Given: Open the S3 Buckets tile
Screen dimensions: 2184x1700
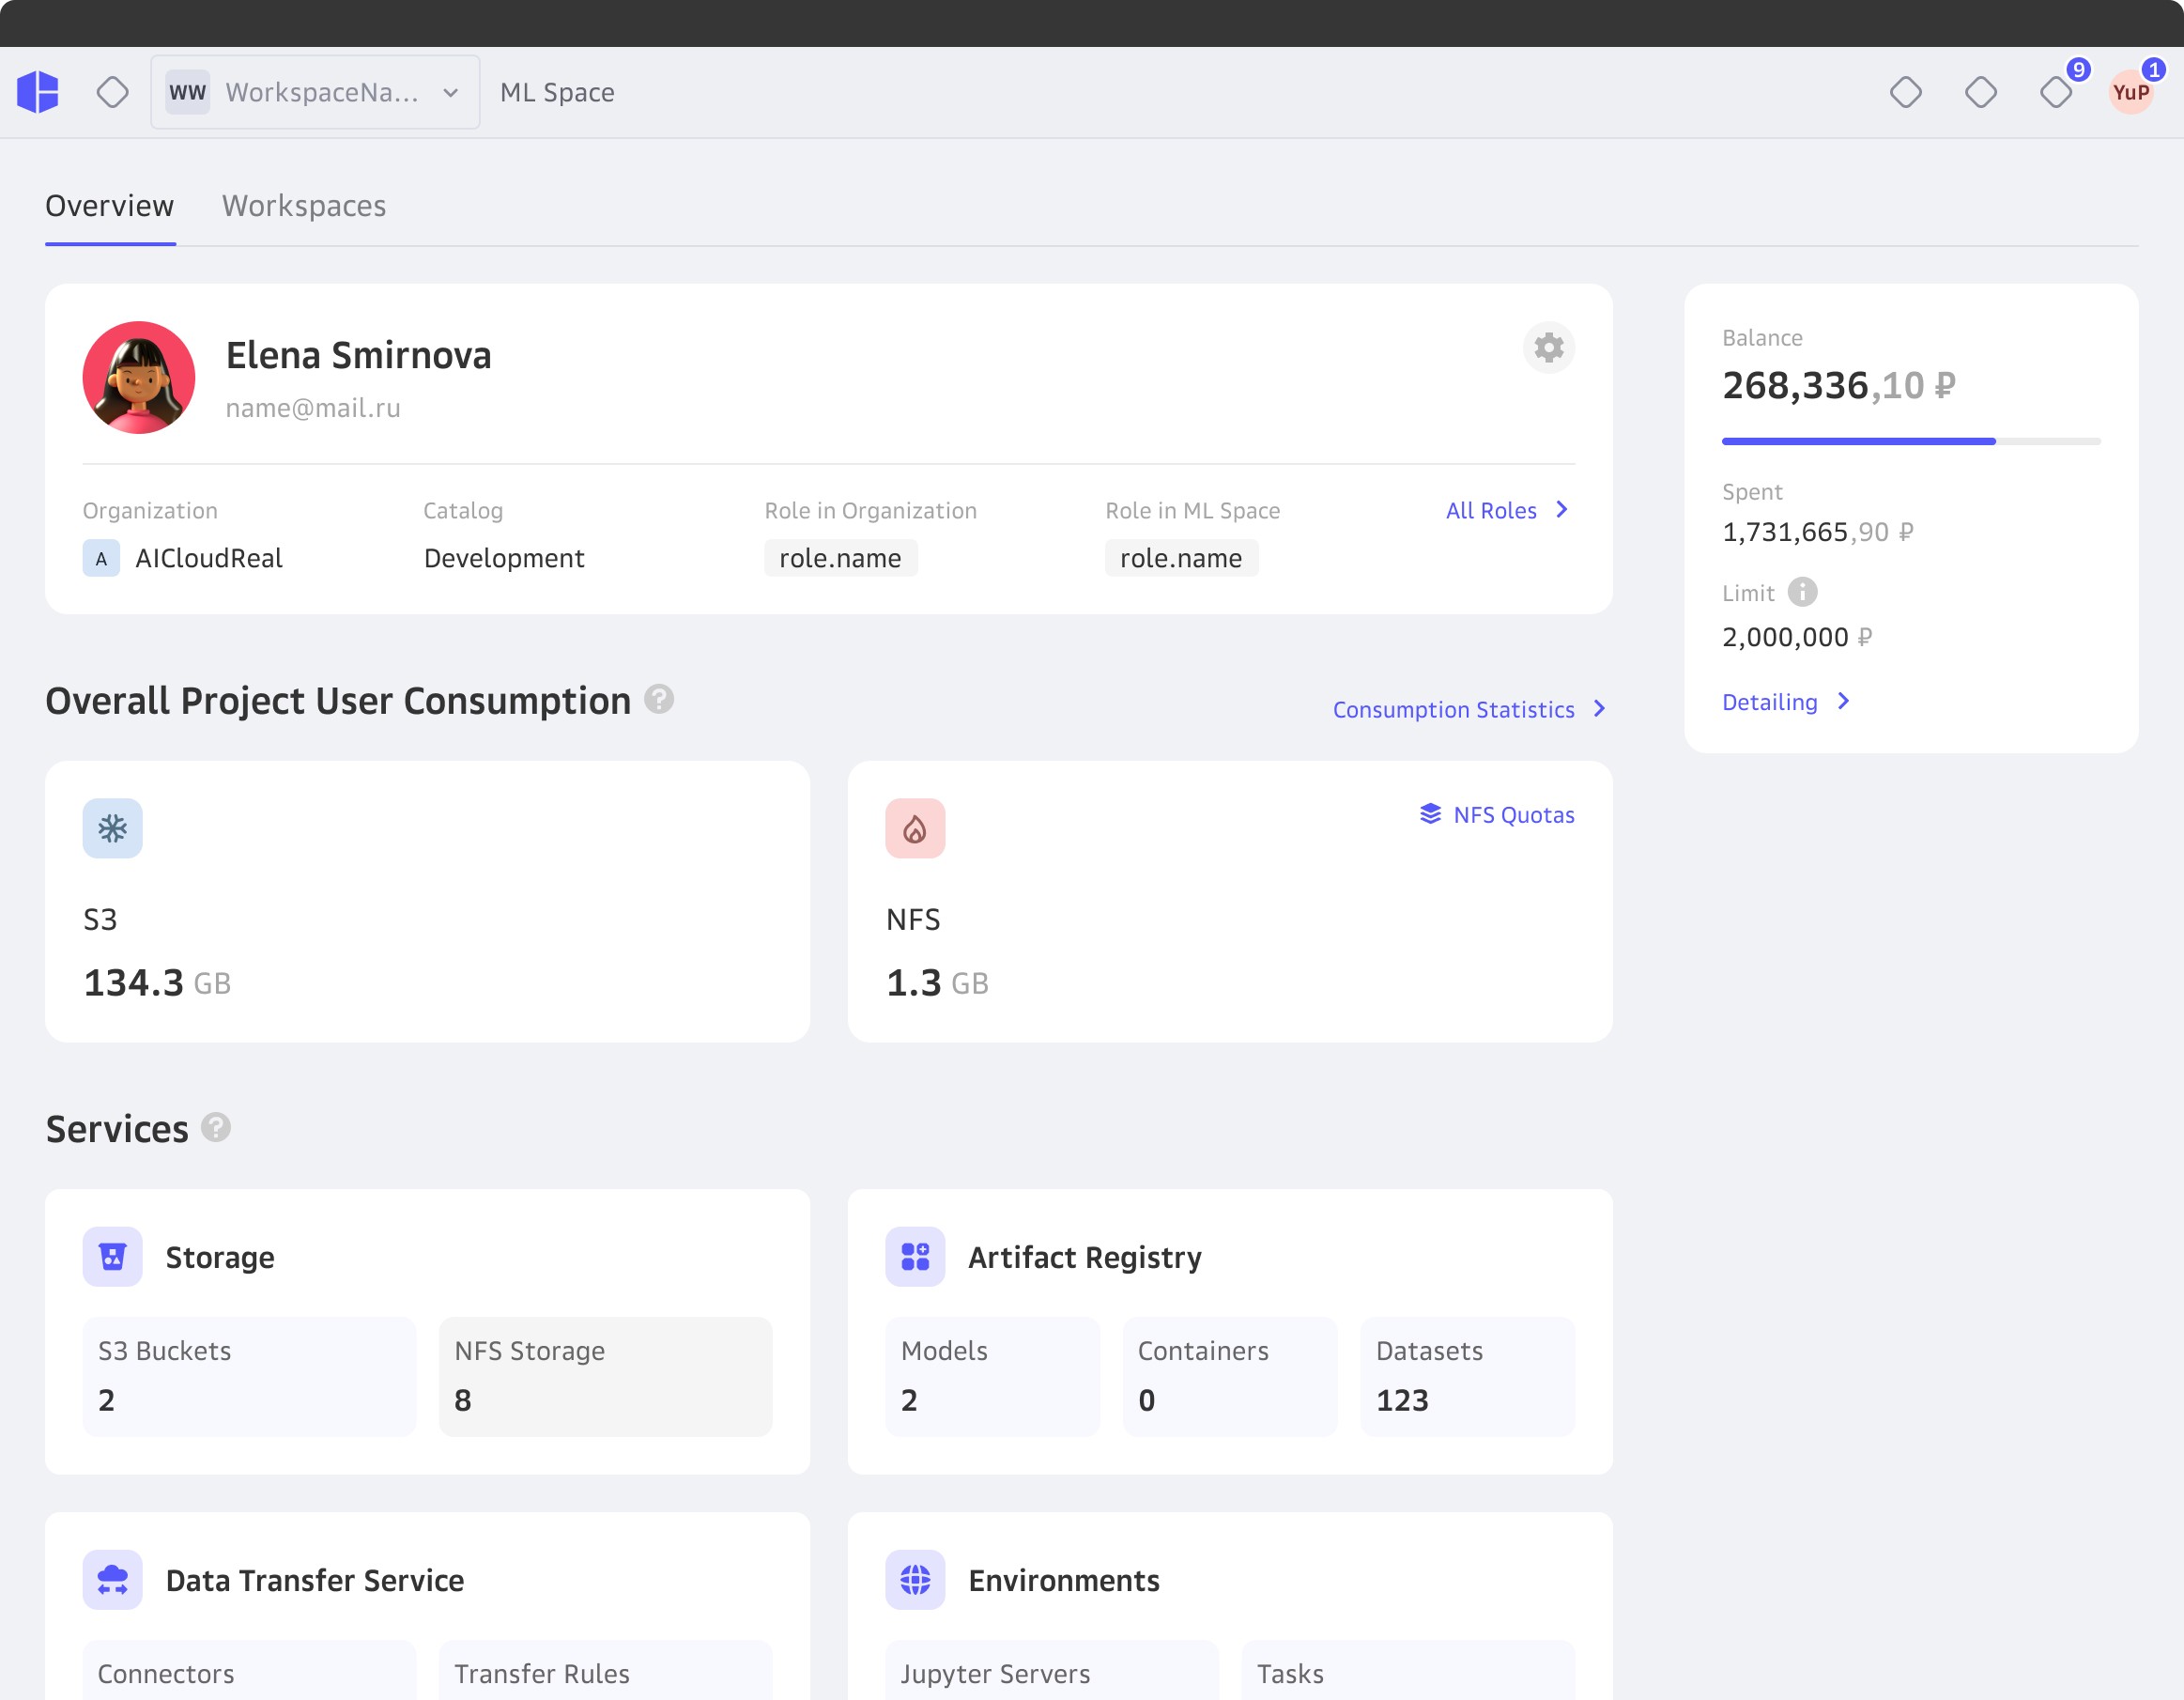Looking at the screenshot, I should [x=249, y=1377].
